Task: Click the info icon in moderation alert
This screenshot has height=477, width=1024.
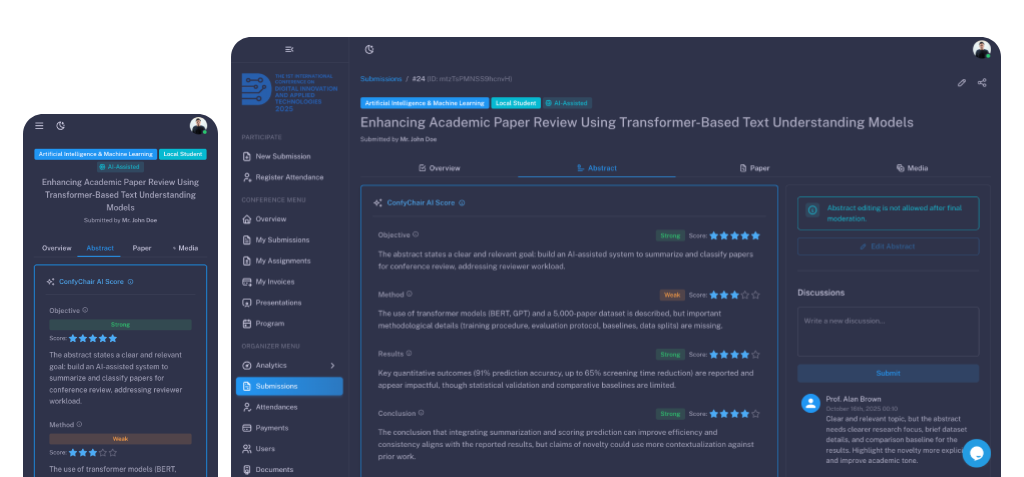Action: pos(812,210)
